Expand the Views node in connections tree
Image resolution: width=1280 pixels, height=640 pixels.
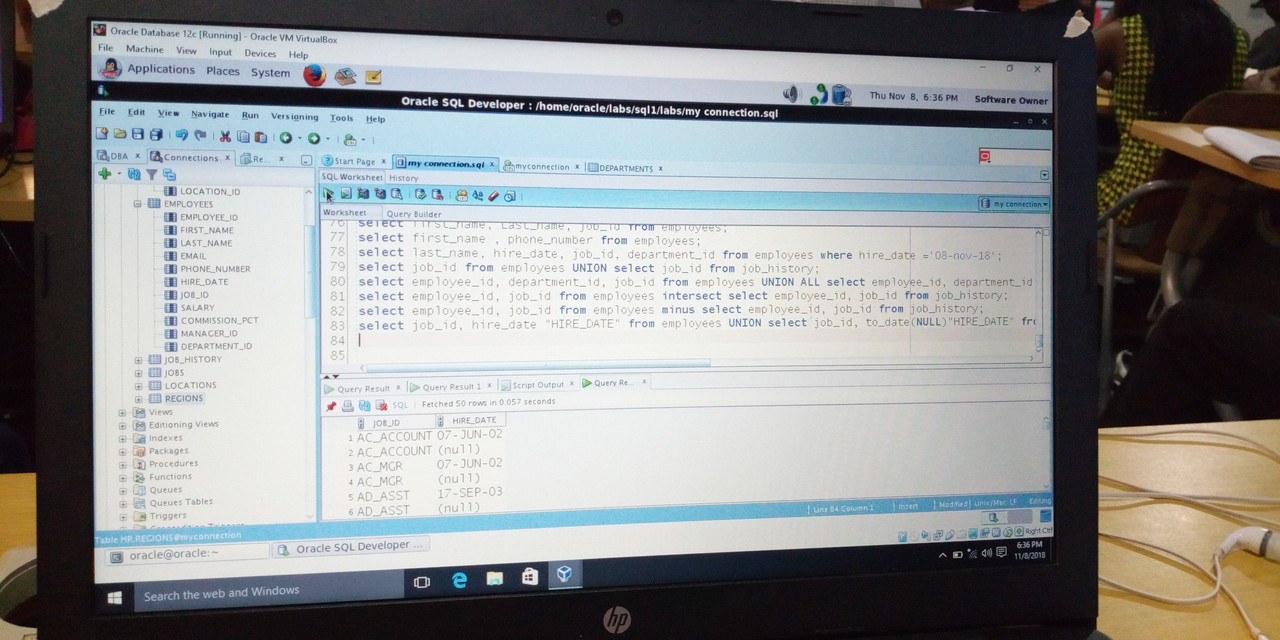pyautogui.click(x=123, y=411)
